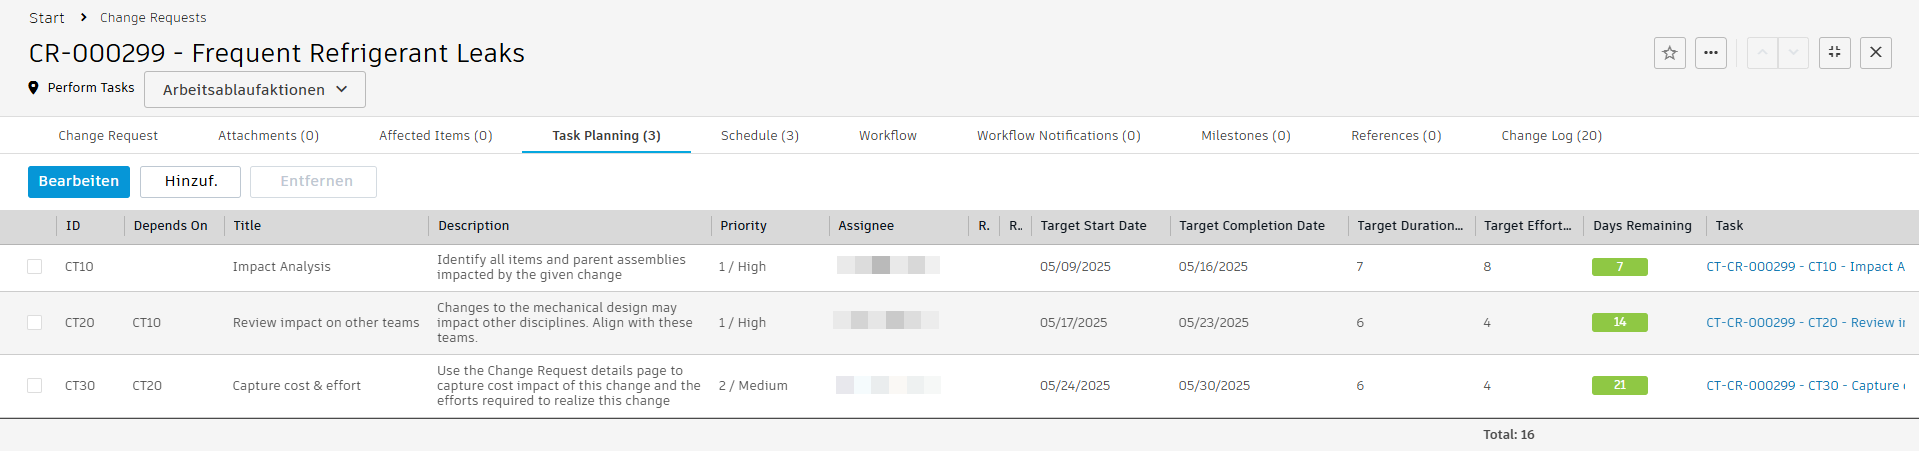Click the green 14 days remaining badge
The image size is (1919, 455).
(x=1619, y=323)
